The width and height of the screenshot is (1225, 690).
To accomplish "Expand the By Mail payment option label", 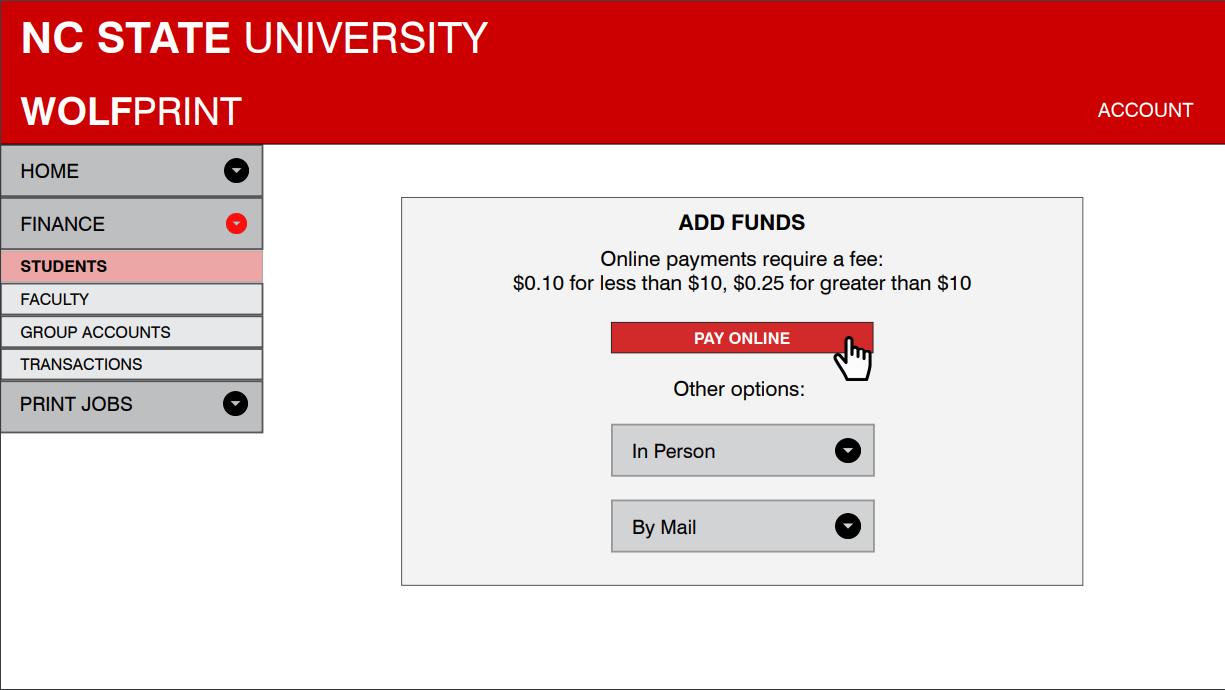I will coord(664,527).
